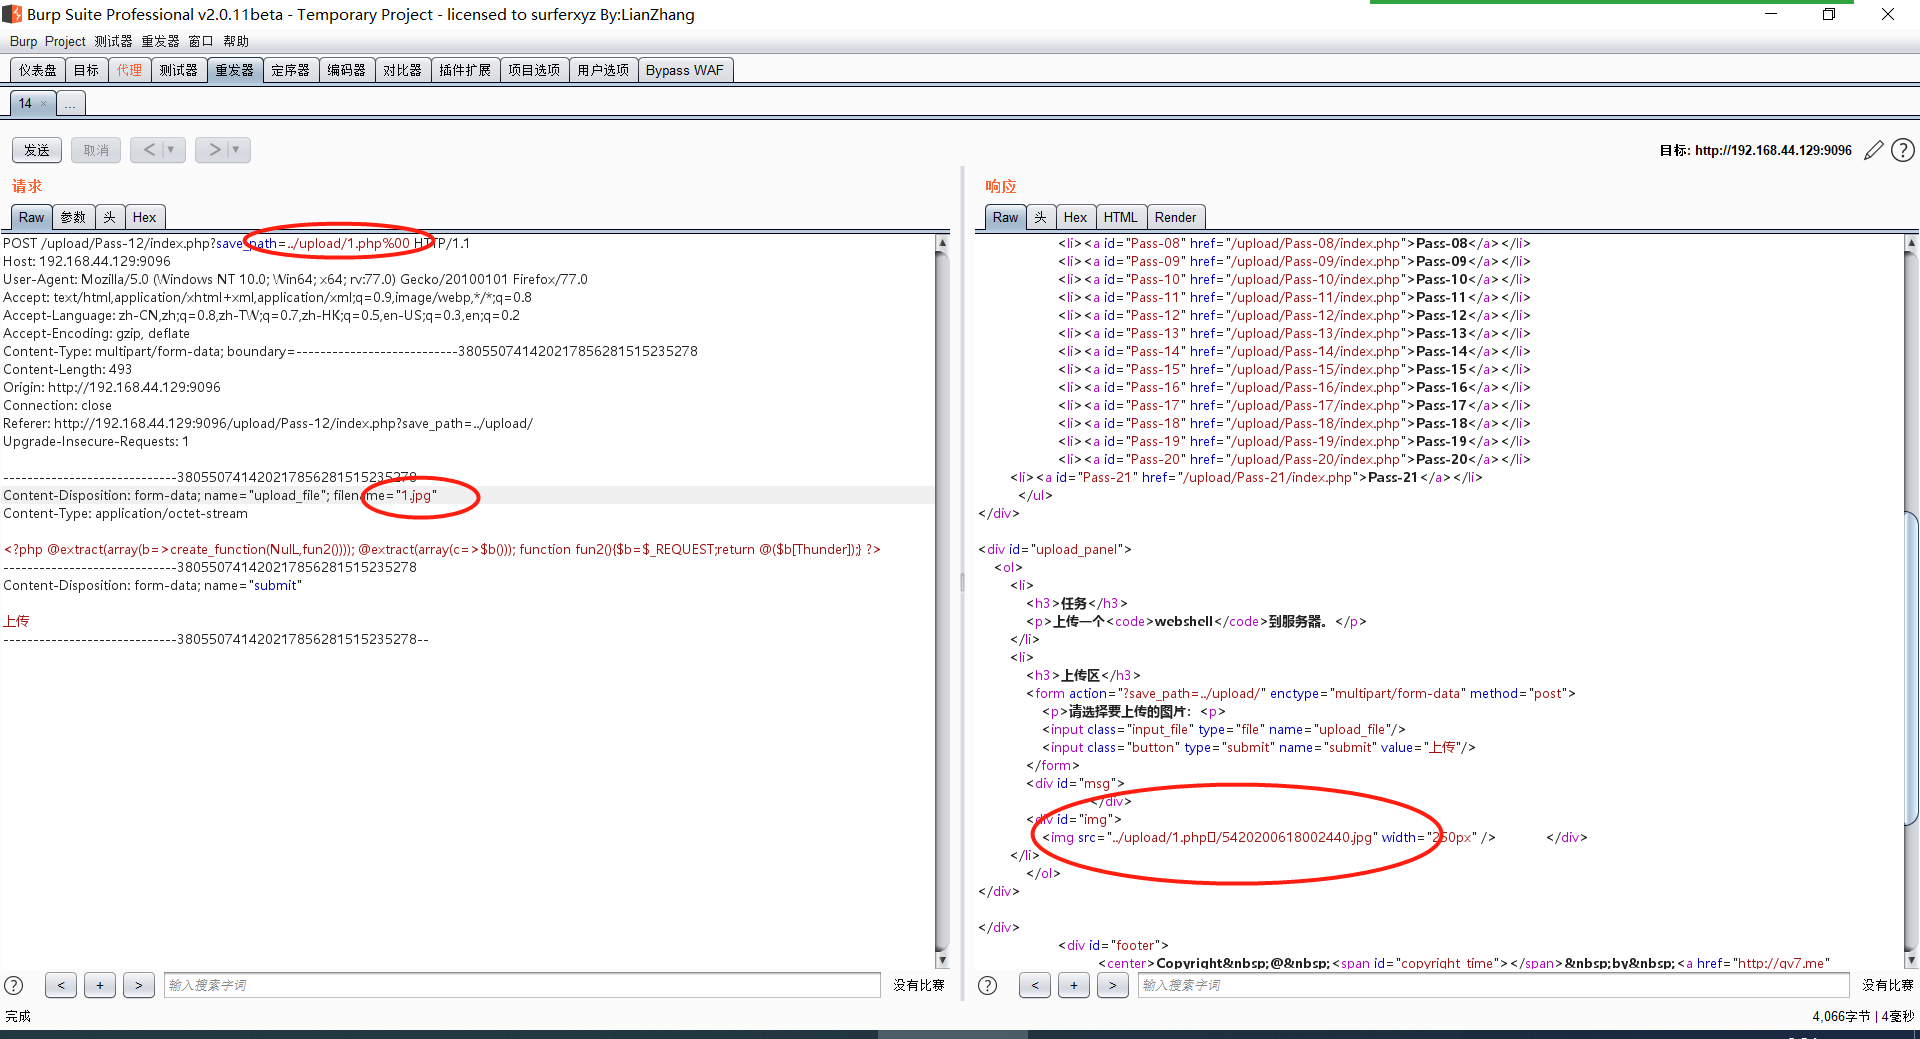This screenshot has height=1039, width=1920.
Task: Click the img src upload path line in response
Action: click(1269, 837)
